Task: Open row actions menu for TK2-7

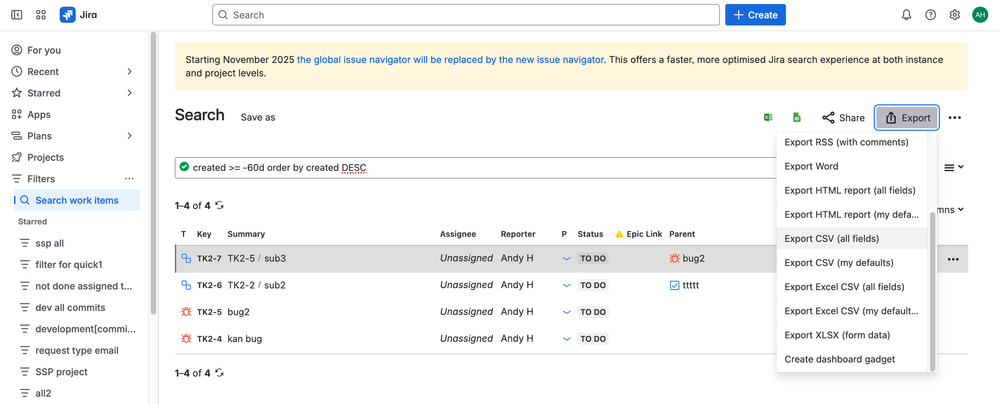Action: point(953,259)
